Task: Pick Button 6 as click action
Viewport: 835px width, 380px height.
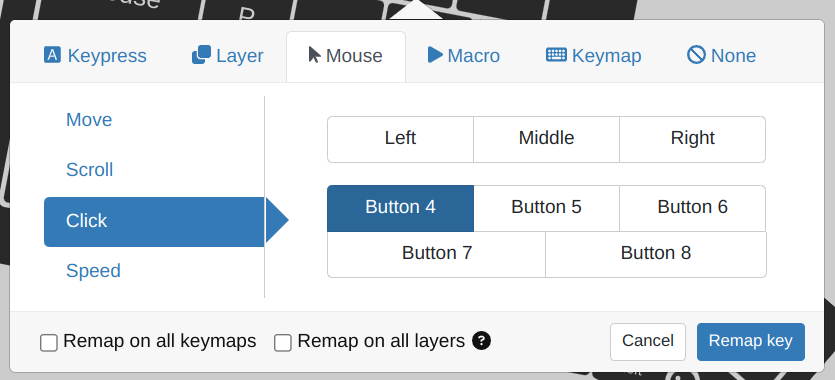Action: pos(692,208)
